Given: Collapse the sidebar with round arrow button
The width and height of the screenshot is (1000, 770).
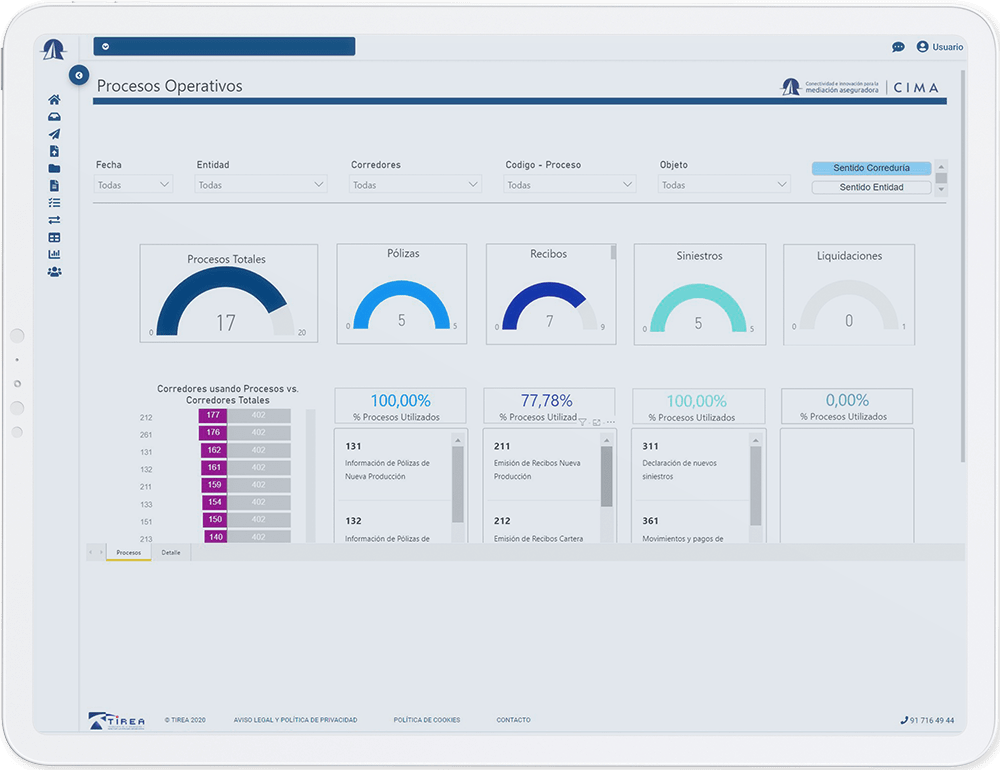Looking at the screenshot, I should (79, 75).
